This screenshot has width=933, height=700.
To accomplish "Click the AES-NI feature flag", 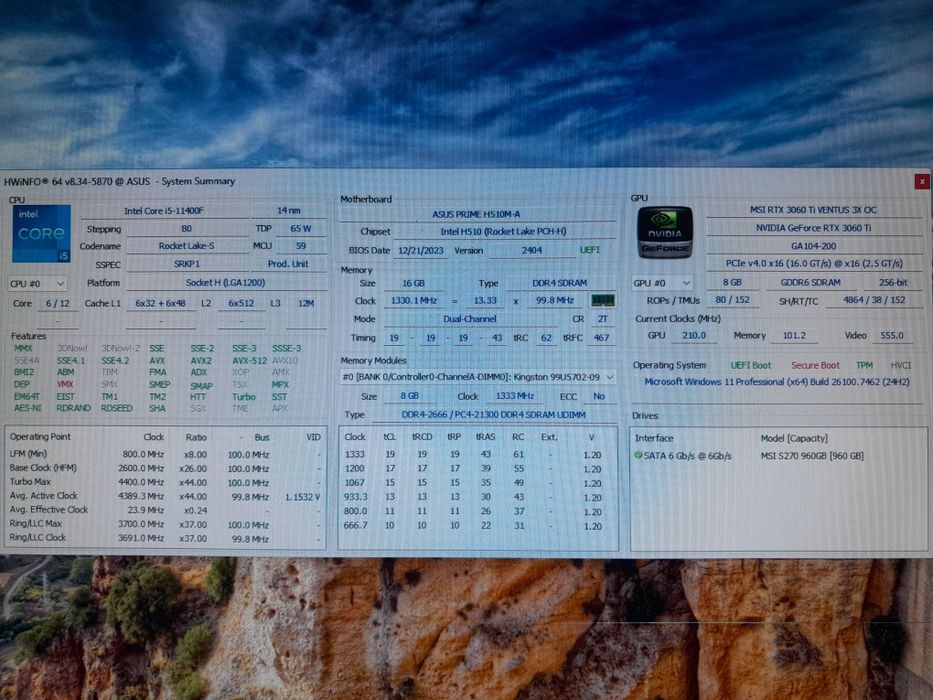I will tap(27, 408).
